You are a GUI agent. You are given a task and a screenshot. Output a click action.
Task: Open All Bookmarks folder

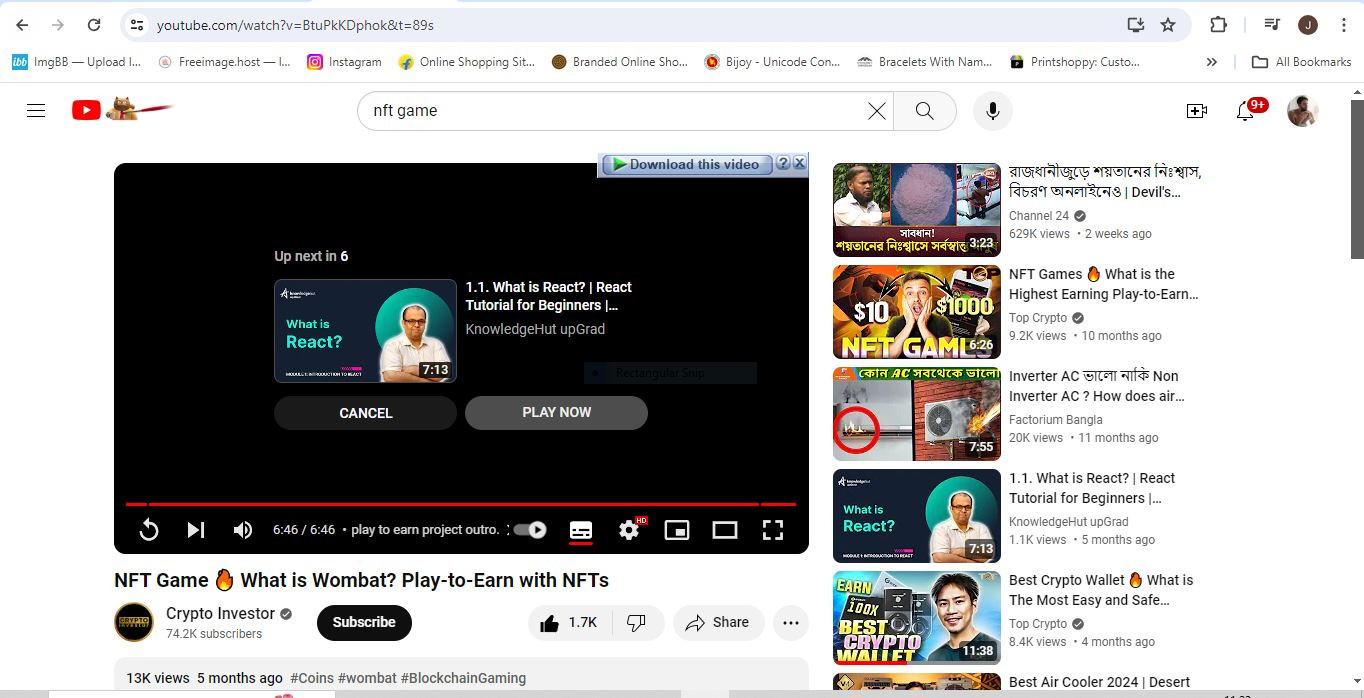pyautogui.click(x=1302, y=62)
